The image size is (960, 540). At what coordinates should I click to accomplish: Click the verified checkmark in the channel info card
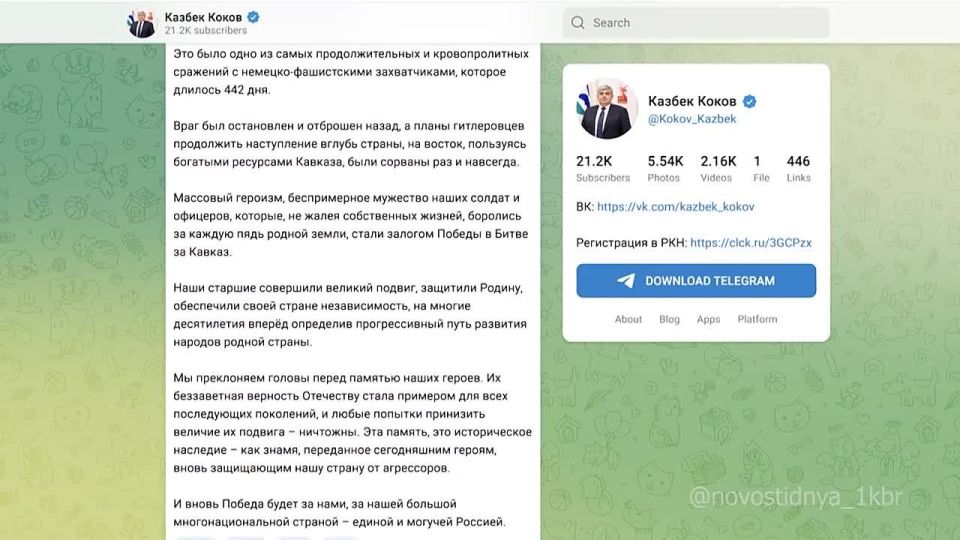pos(749,101)
